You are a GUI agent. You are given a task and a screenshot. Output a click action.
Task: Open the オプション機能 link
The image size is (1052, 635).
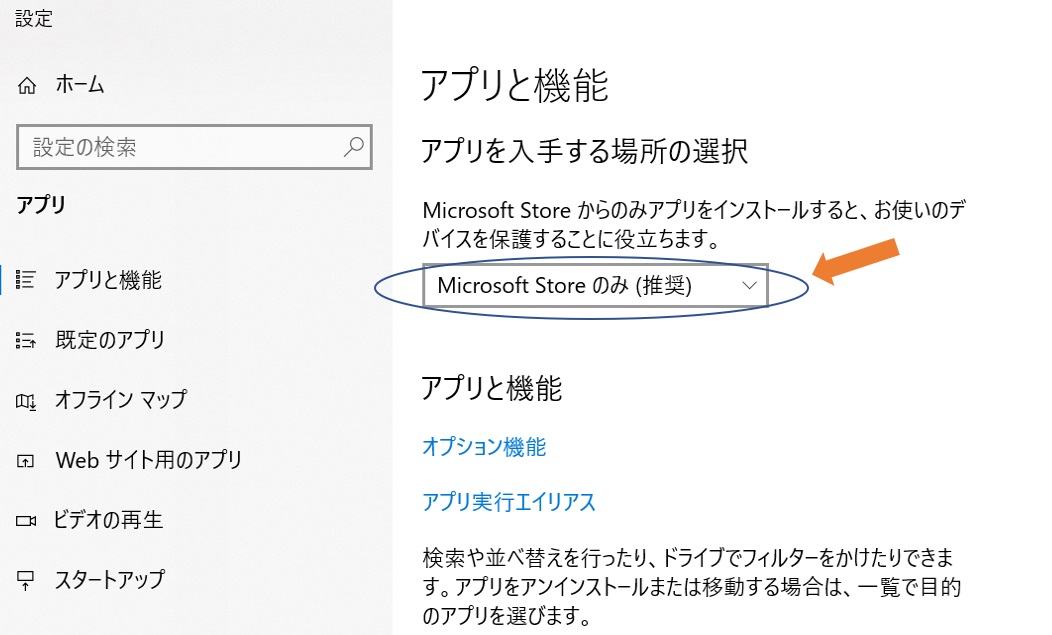pos(484,447)
